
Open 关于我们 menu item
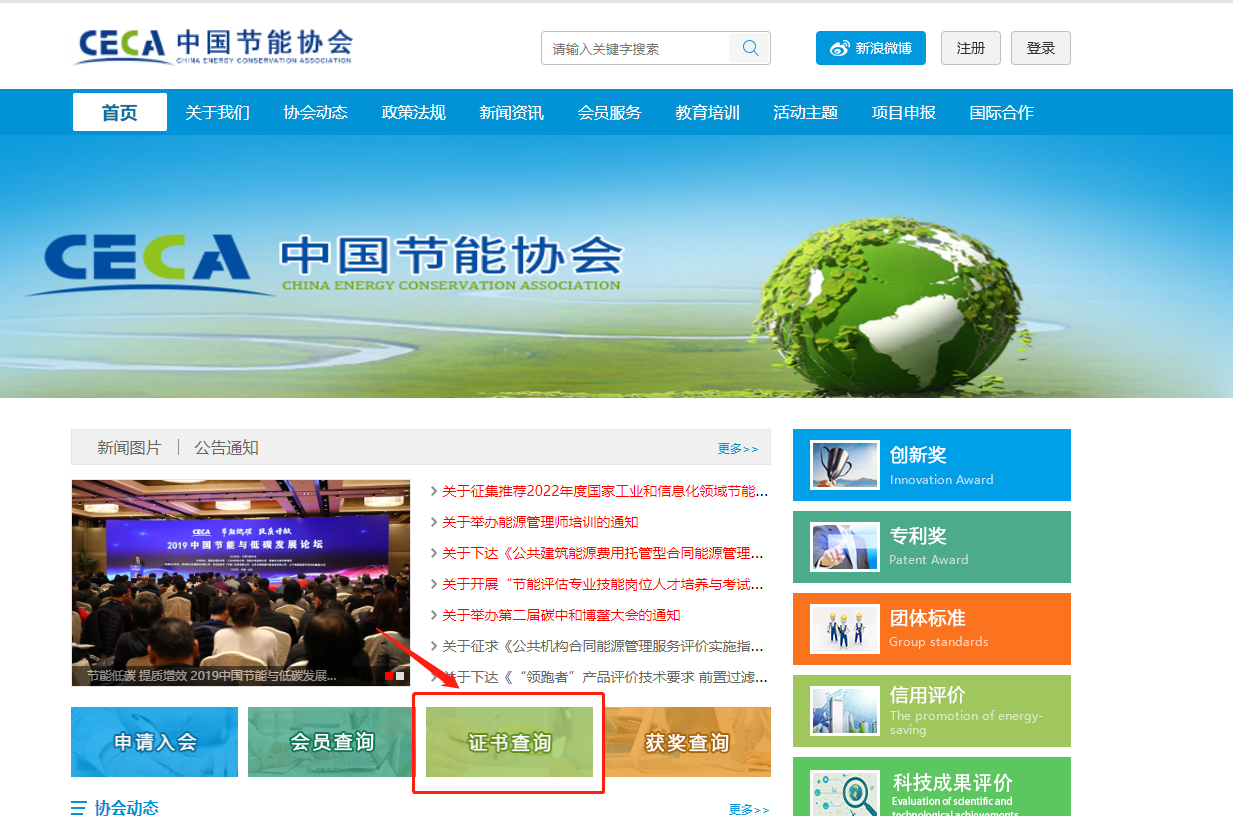(x=217, y=112)
